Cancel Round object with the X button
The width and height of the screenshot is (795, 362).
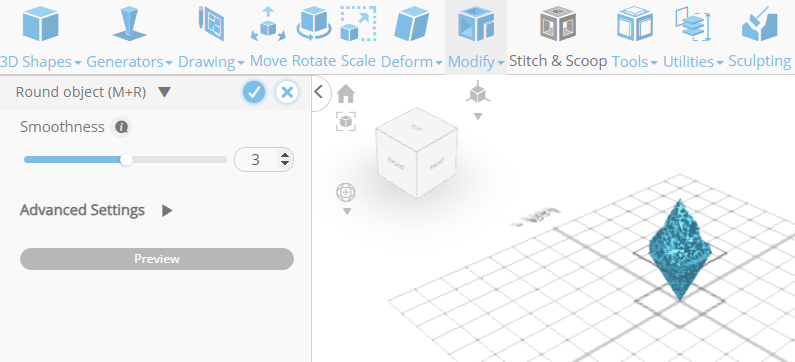point(287,92)
